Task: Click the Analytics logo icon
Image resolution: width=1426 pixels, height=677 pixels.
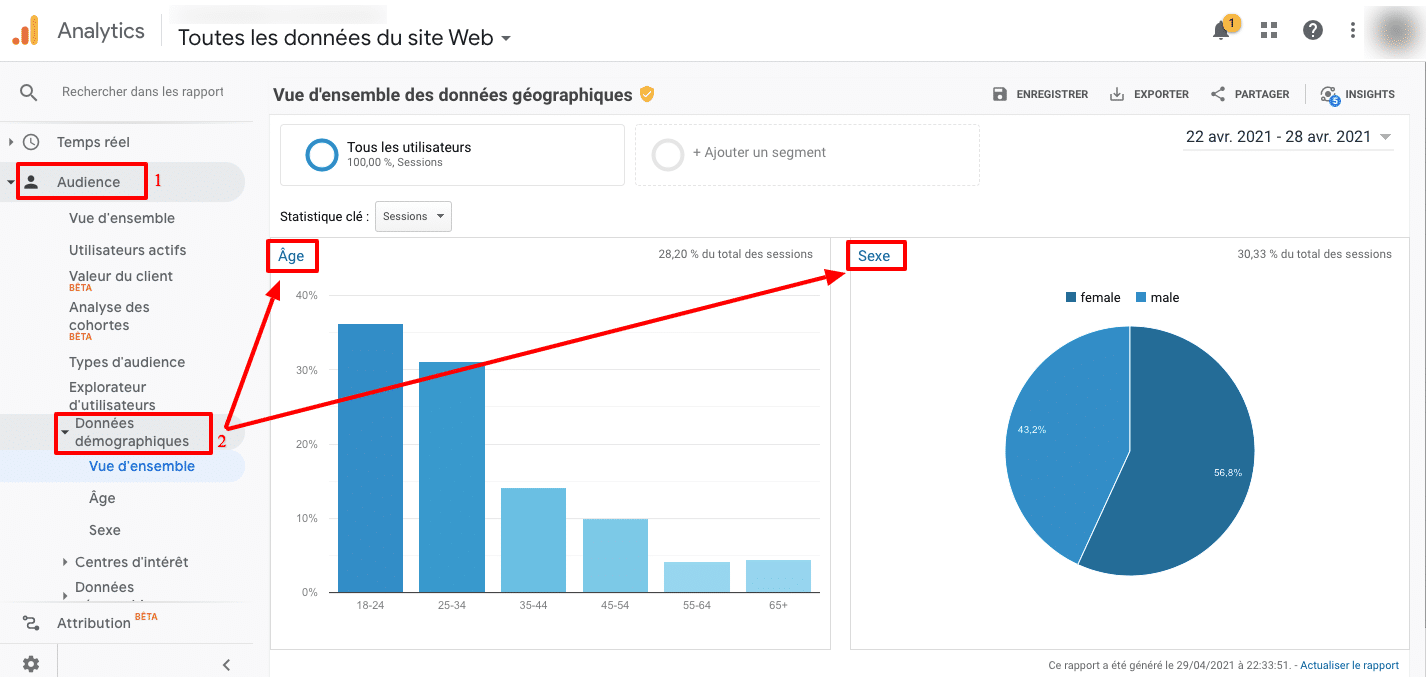Action: pos(25,31)
